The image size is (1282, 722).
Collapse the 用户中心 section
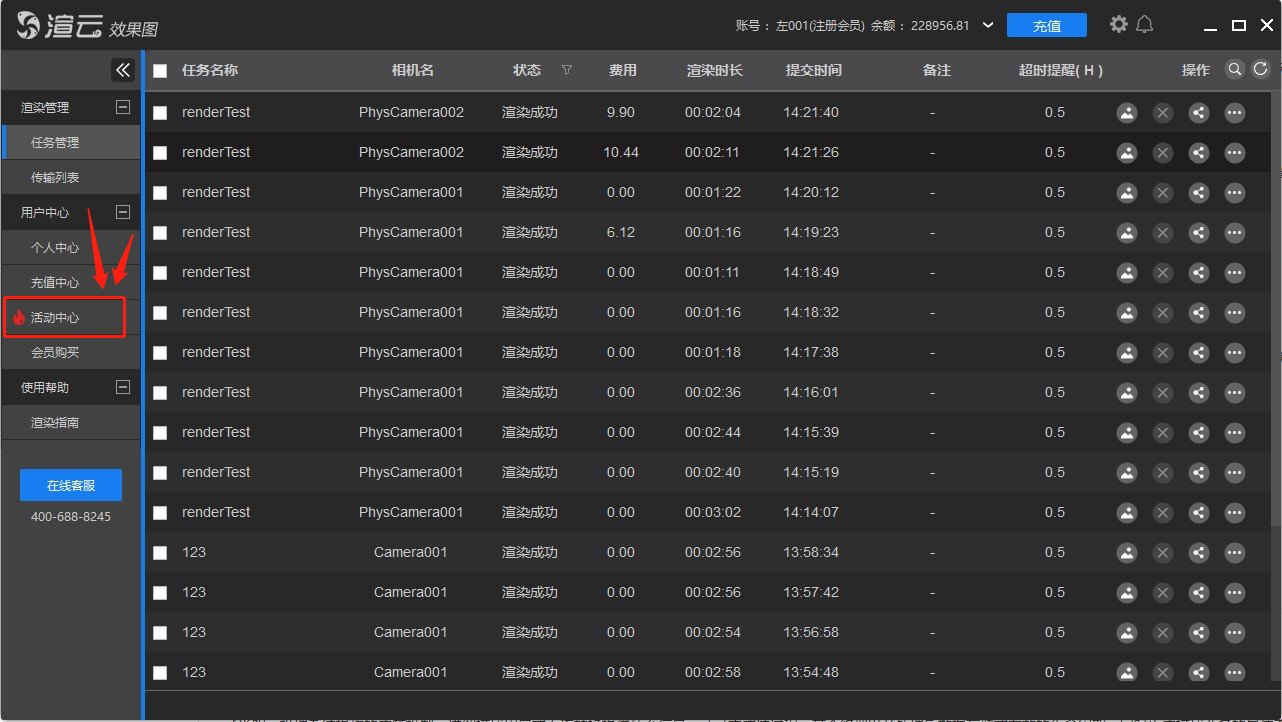123,212
